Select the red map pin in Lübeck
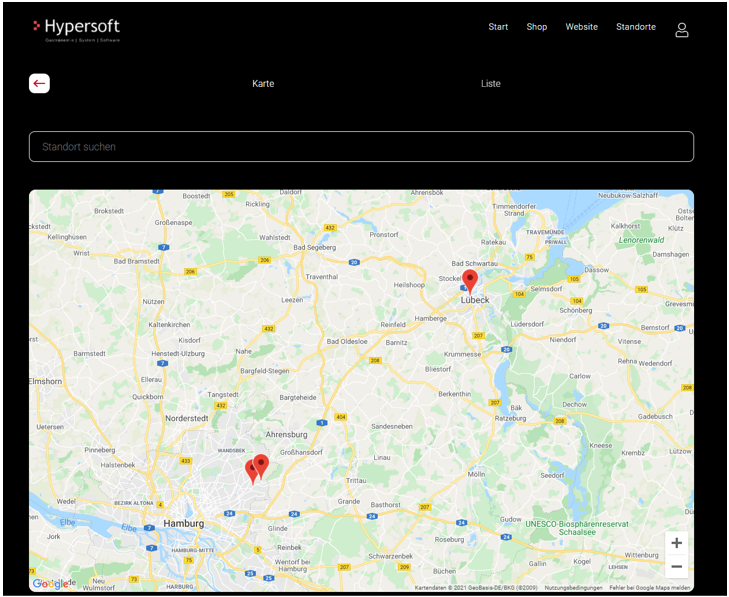This screenshot has width=729, height=597. click(469, 280)
